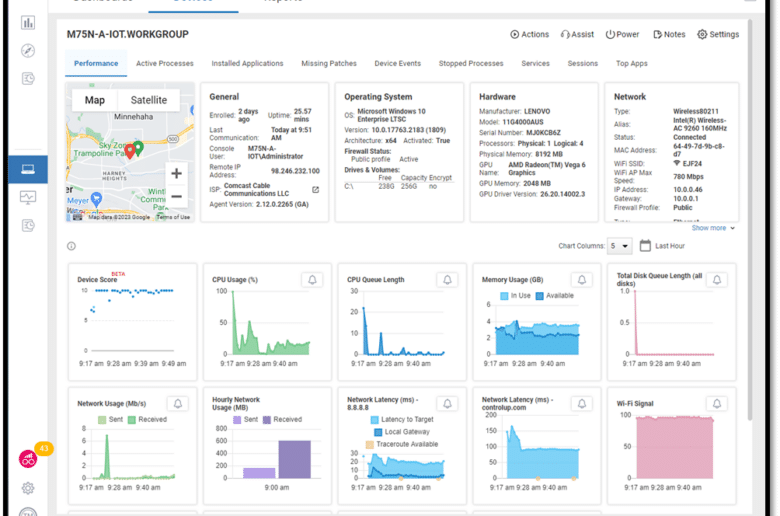
Task: Open the Chart Columns dropdown
Action: click(x=619, y=246)
